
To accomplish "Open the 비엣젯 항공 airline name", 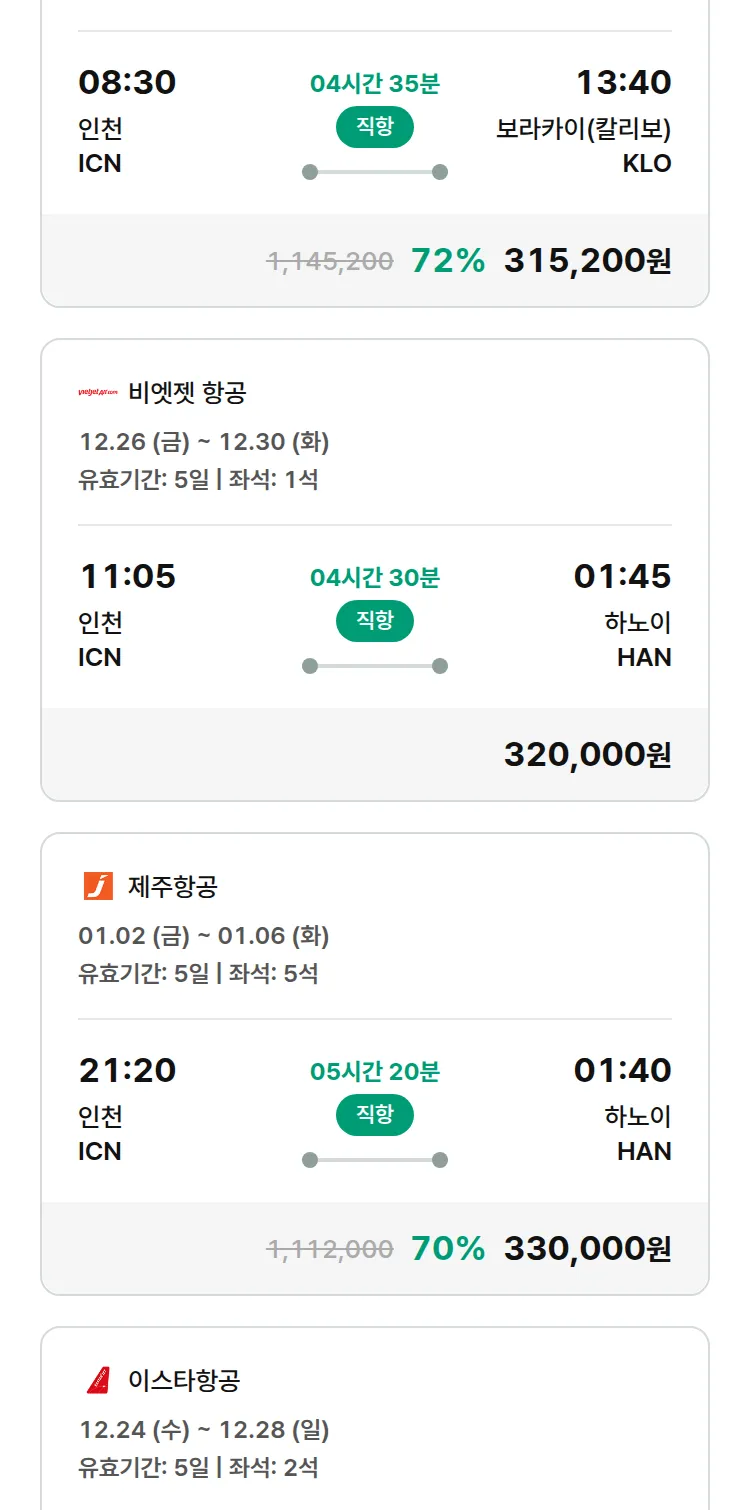I will pos(187,393).
